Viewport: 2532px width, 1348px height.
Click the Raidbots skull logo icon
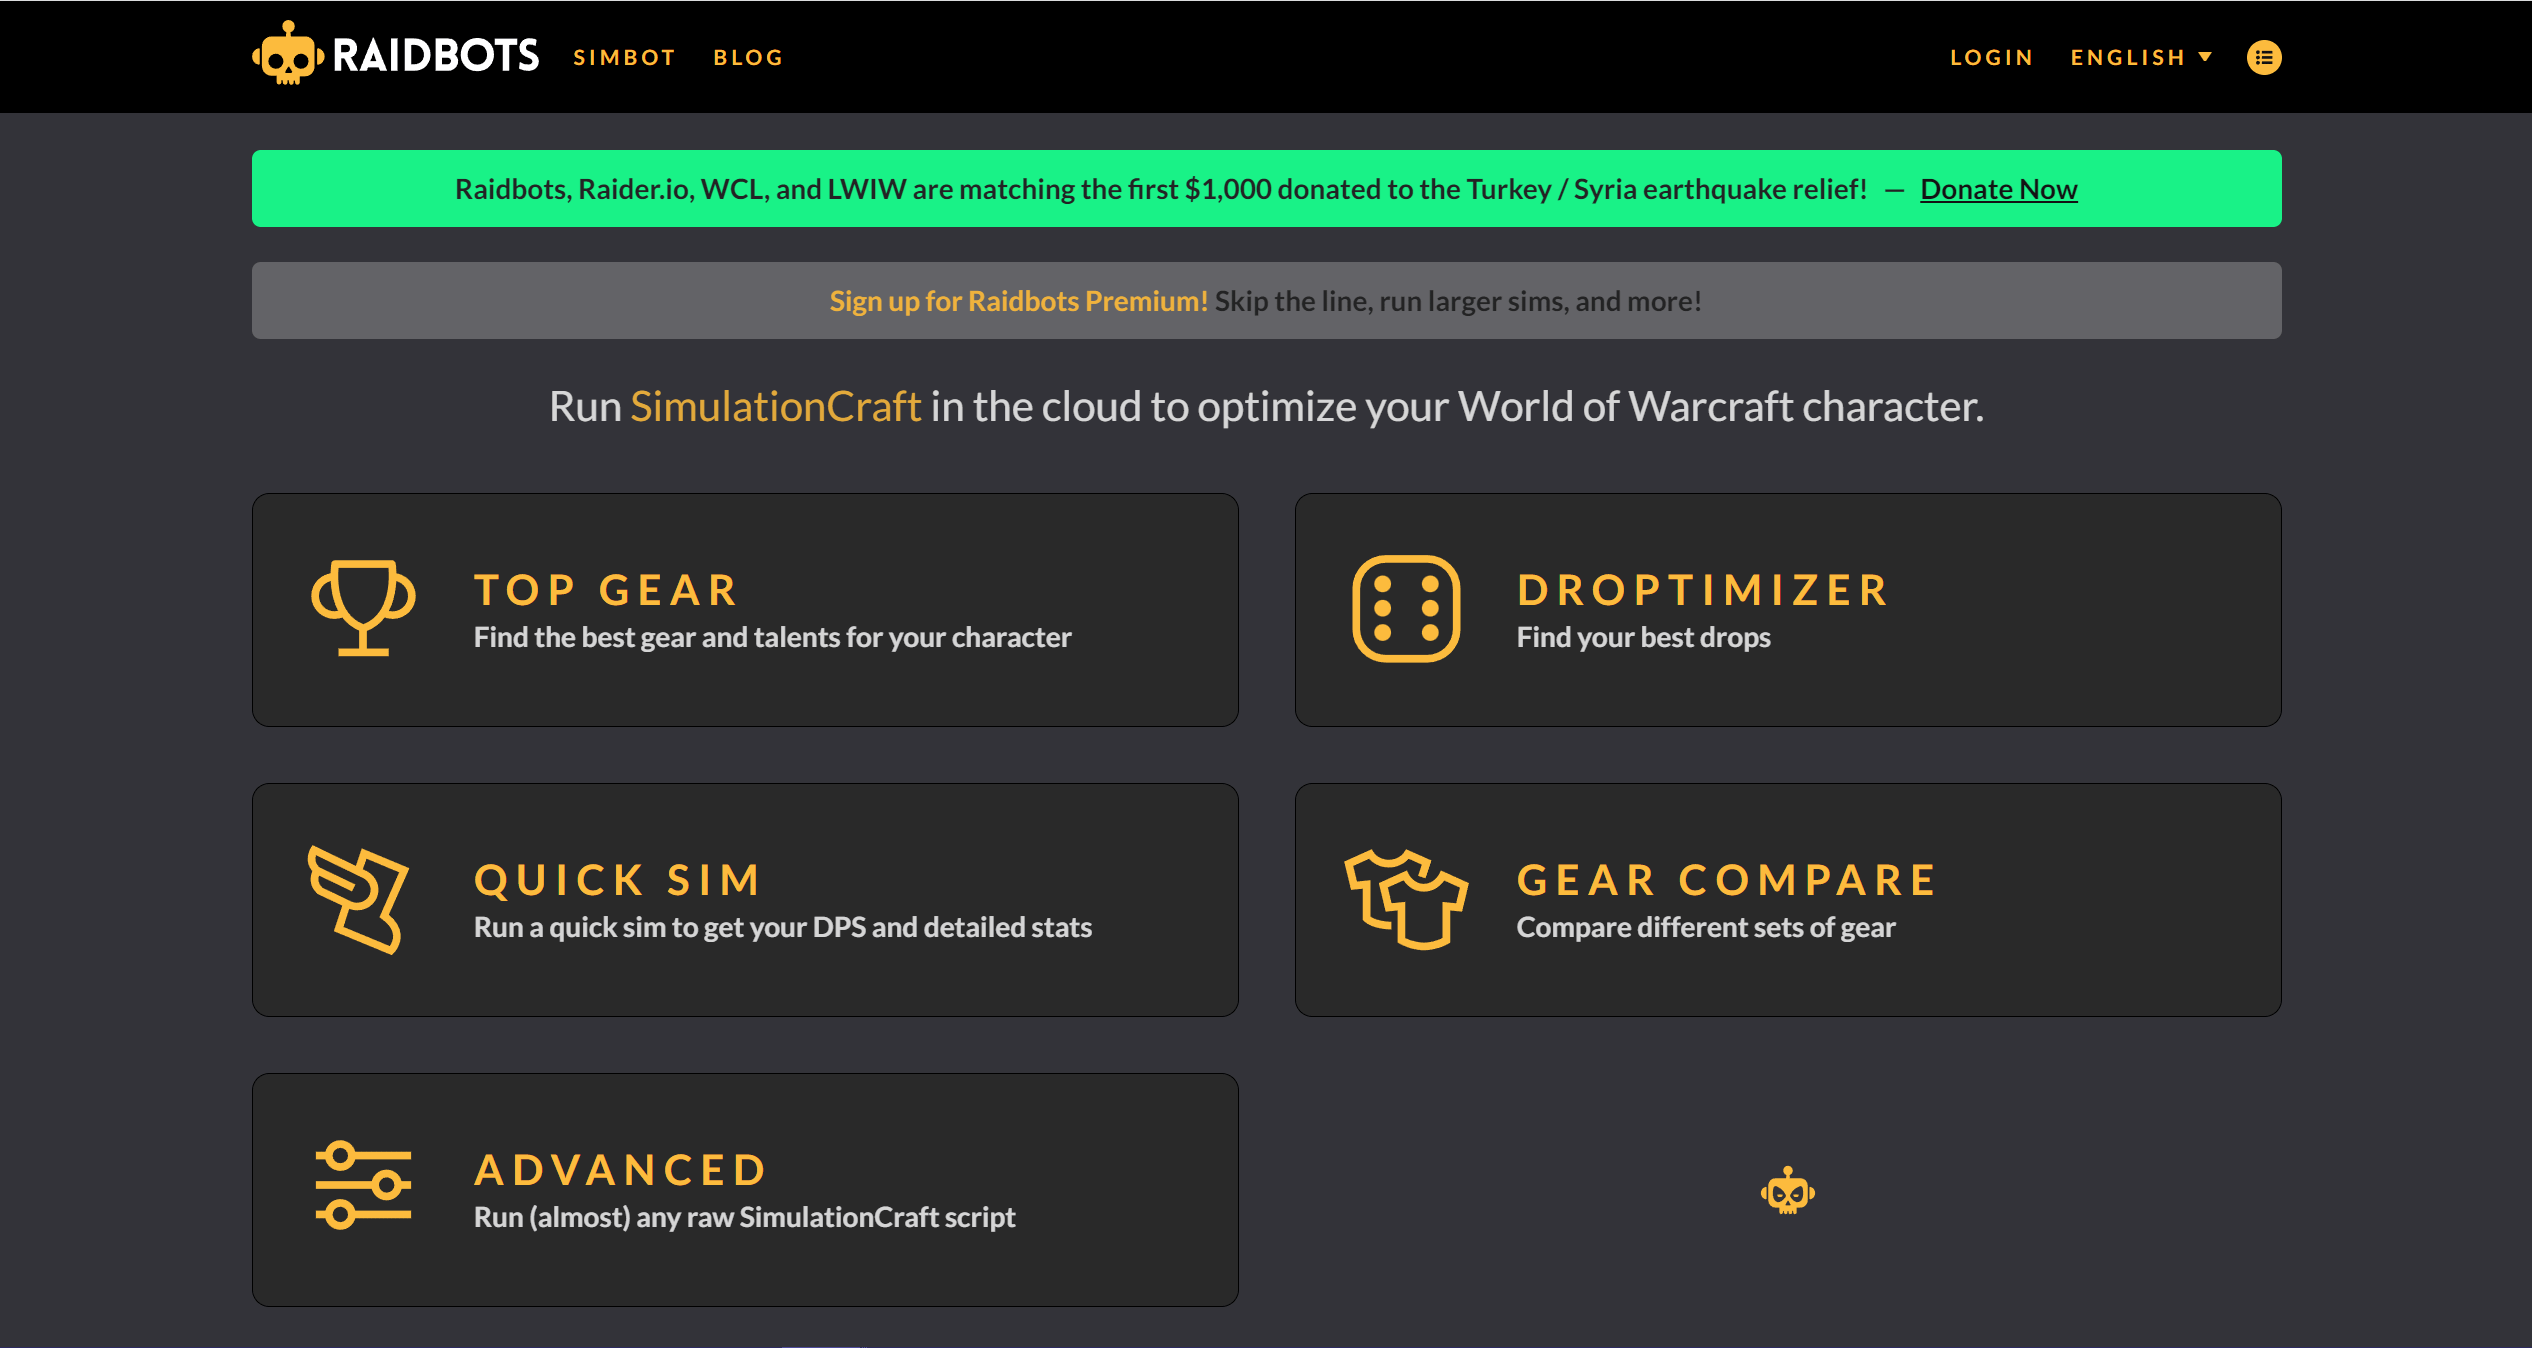coord(285,55)
